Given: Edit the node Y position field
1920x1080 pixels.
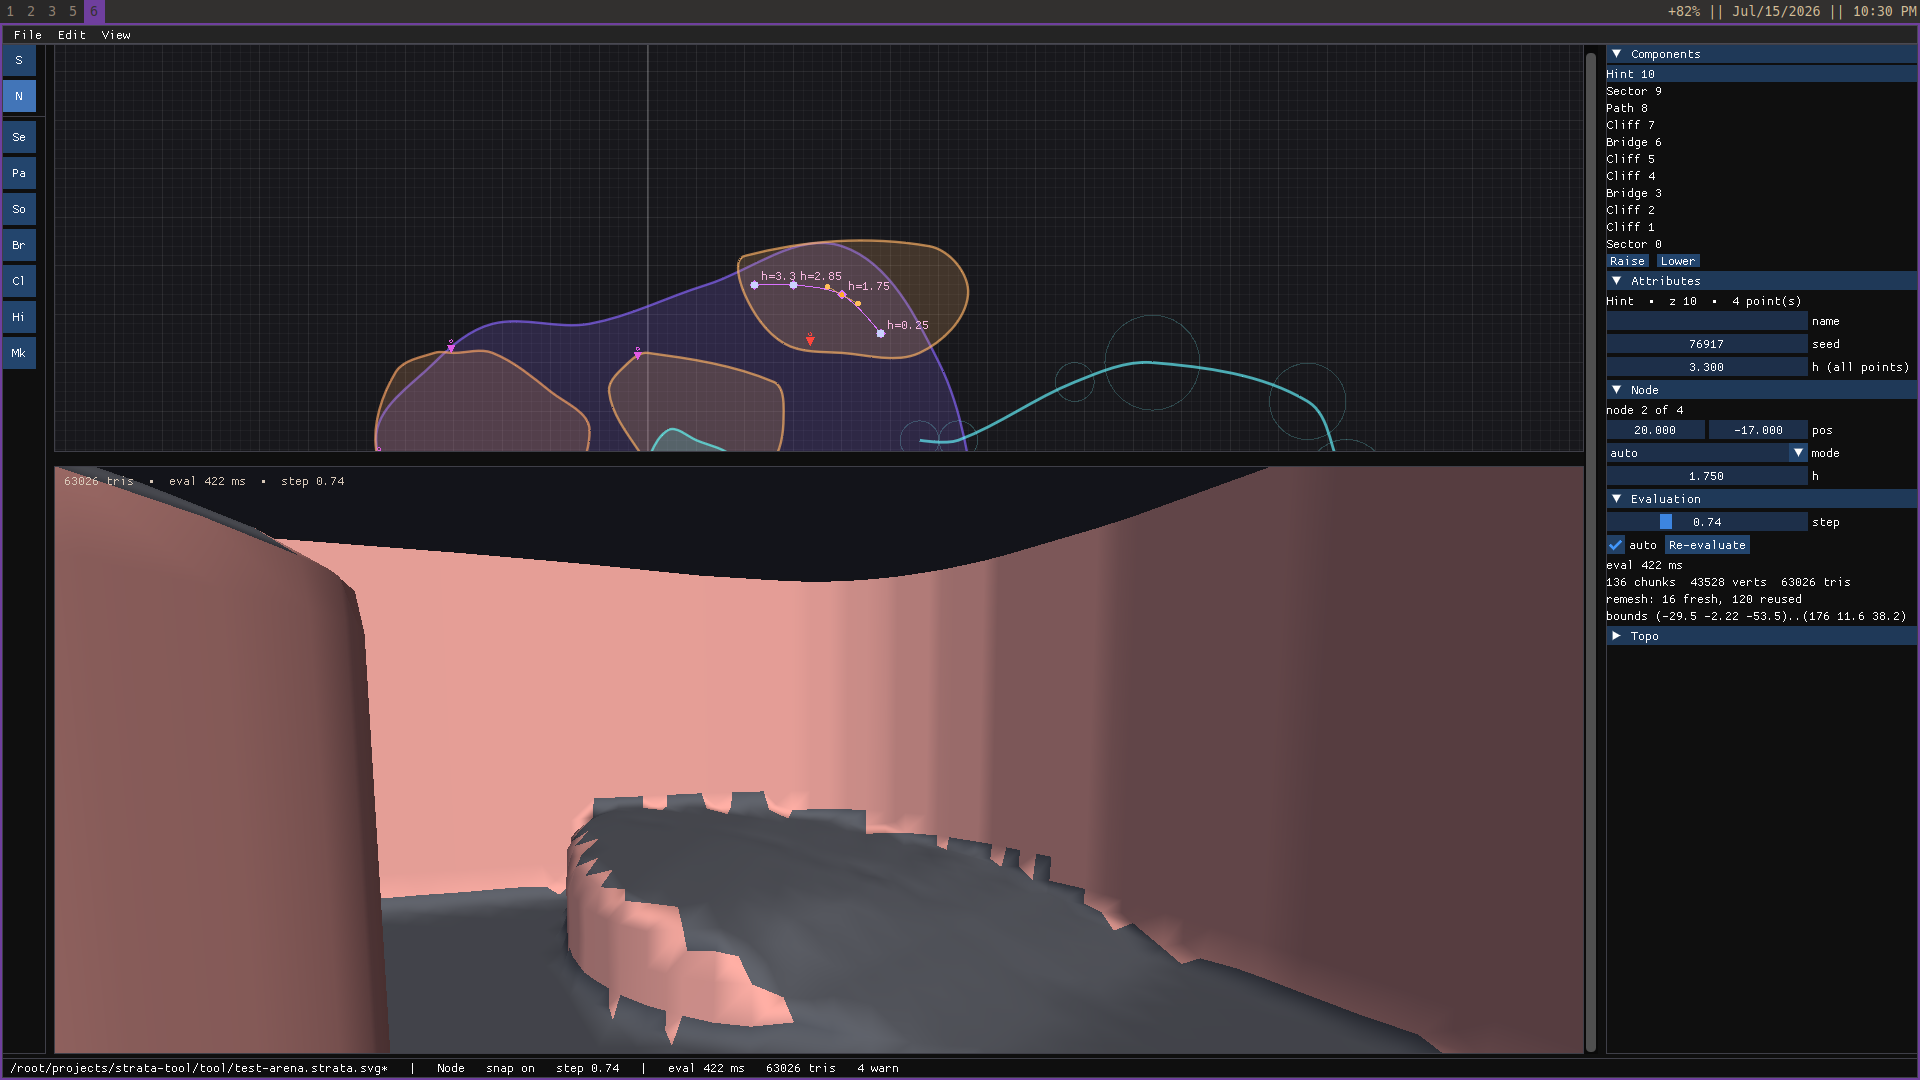Looking at the screenshot, I should (x=1758, y=430).
